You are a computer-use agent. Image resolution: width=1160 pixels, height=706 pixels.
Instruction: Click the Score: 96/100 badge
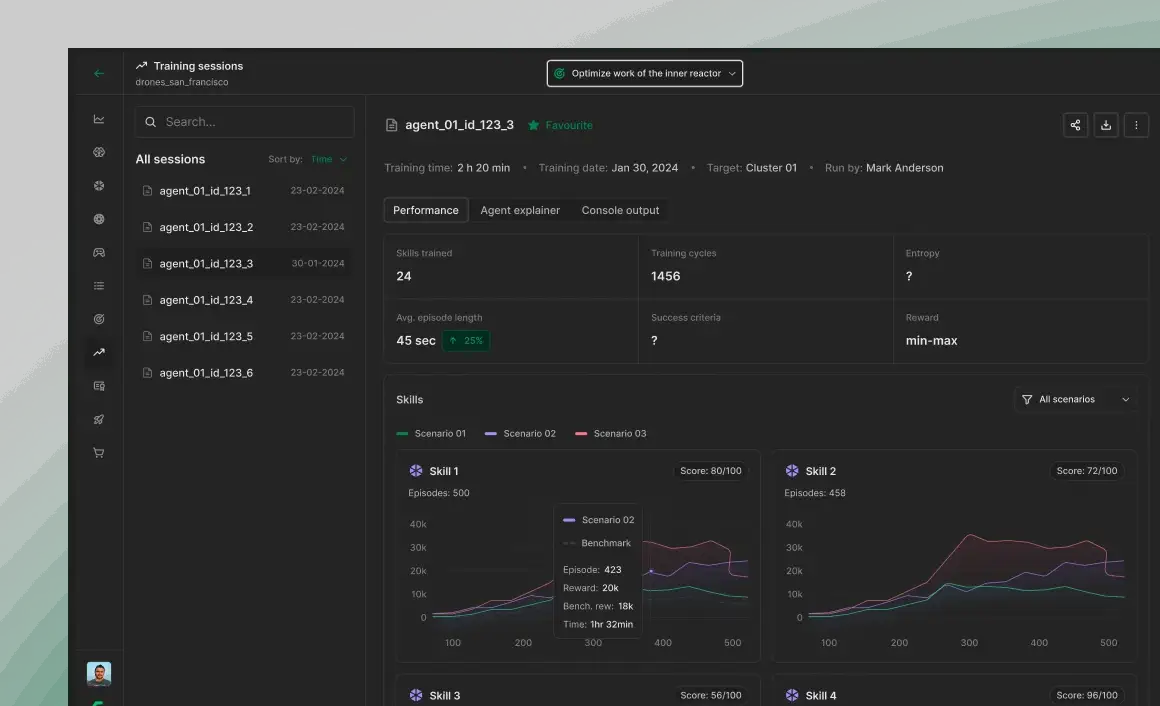coord(1086,696)
